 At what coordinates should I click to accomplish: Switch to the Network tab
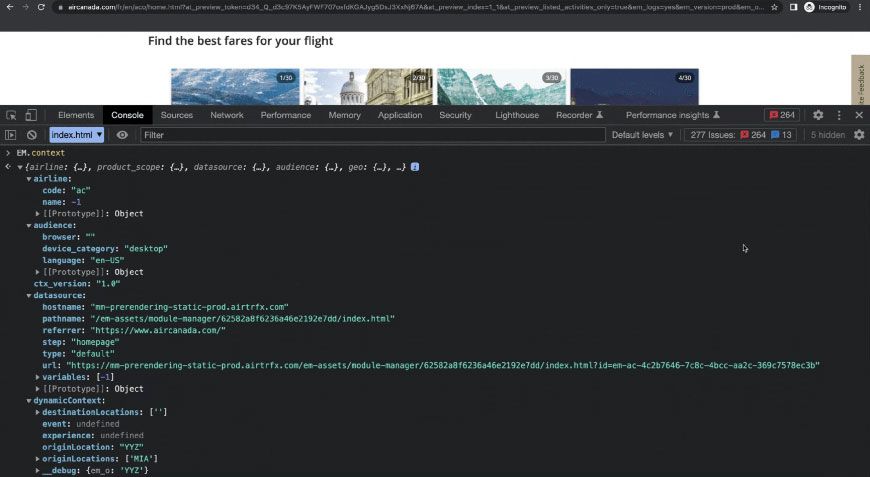click(x=226, y=115)
